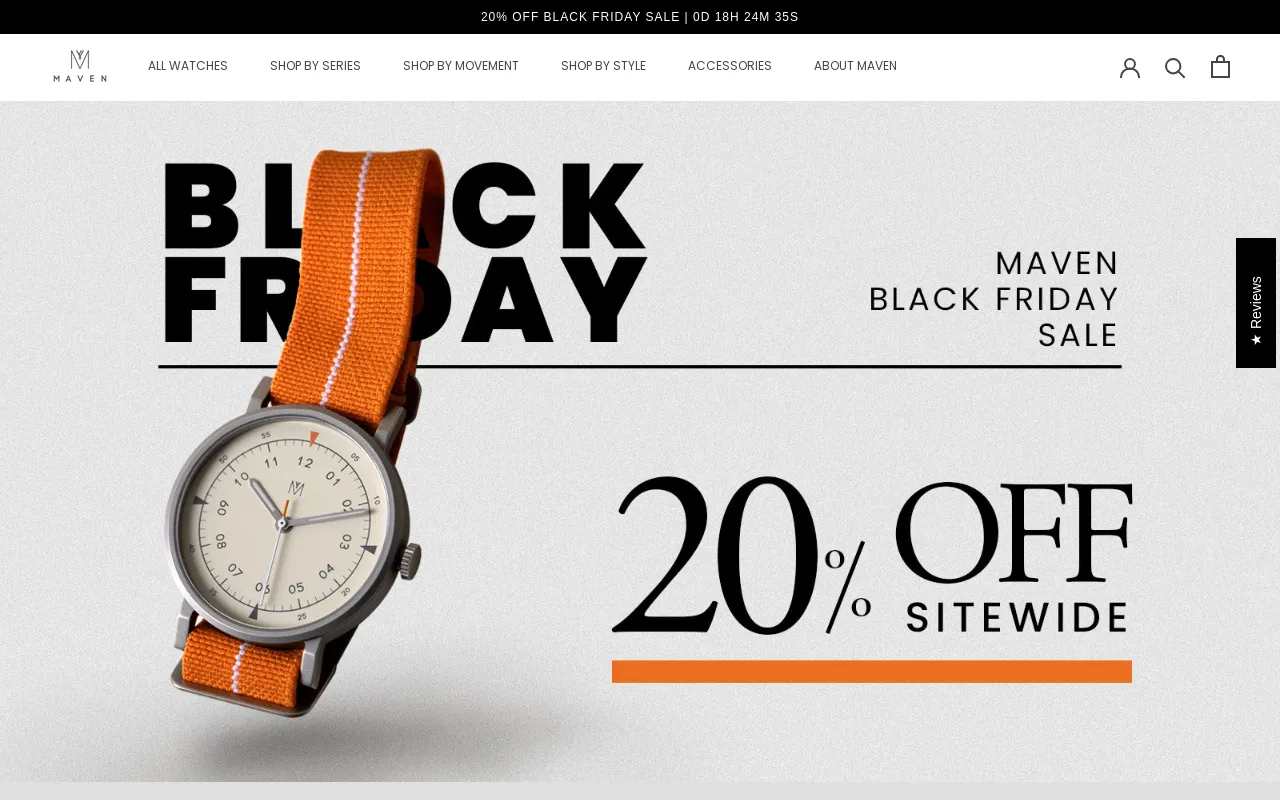Screen dimensions: 1280x800
Task: Click the orange bar under Sitewide
Action: 872,672
